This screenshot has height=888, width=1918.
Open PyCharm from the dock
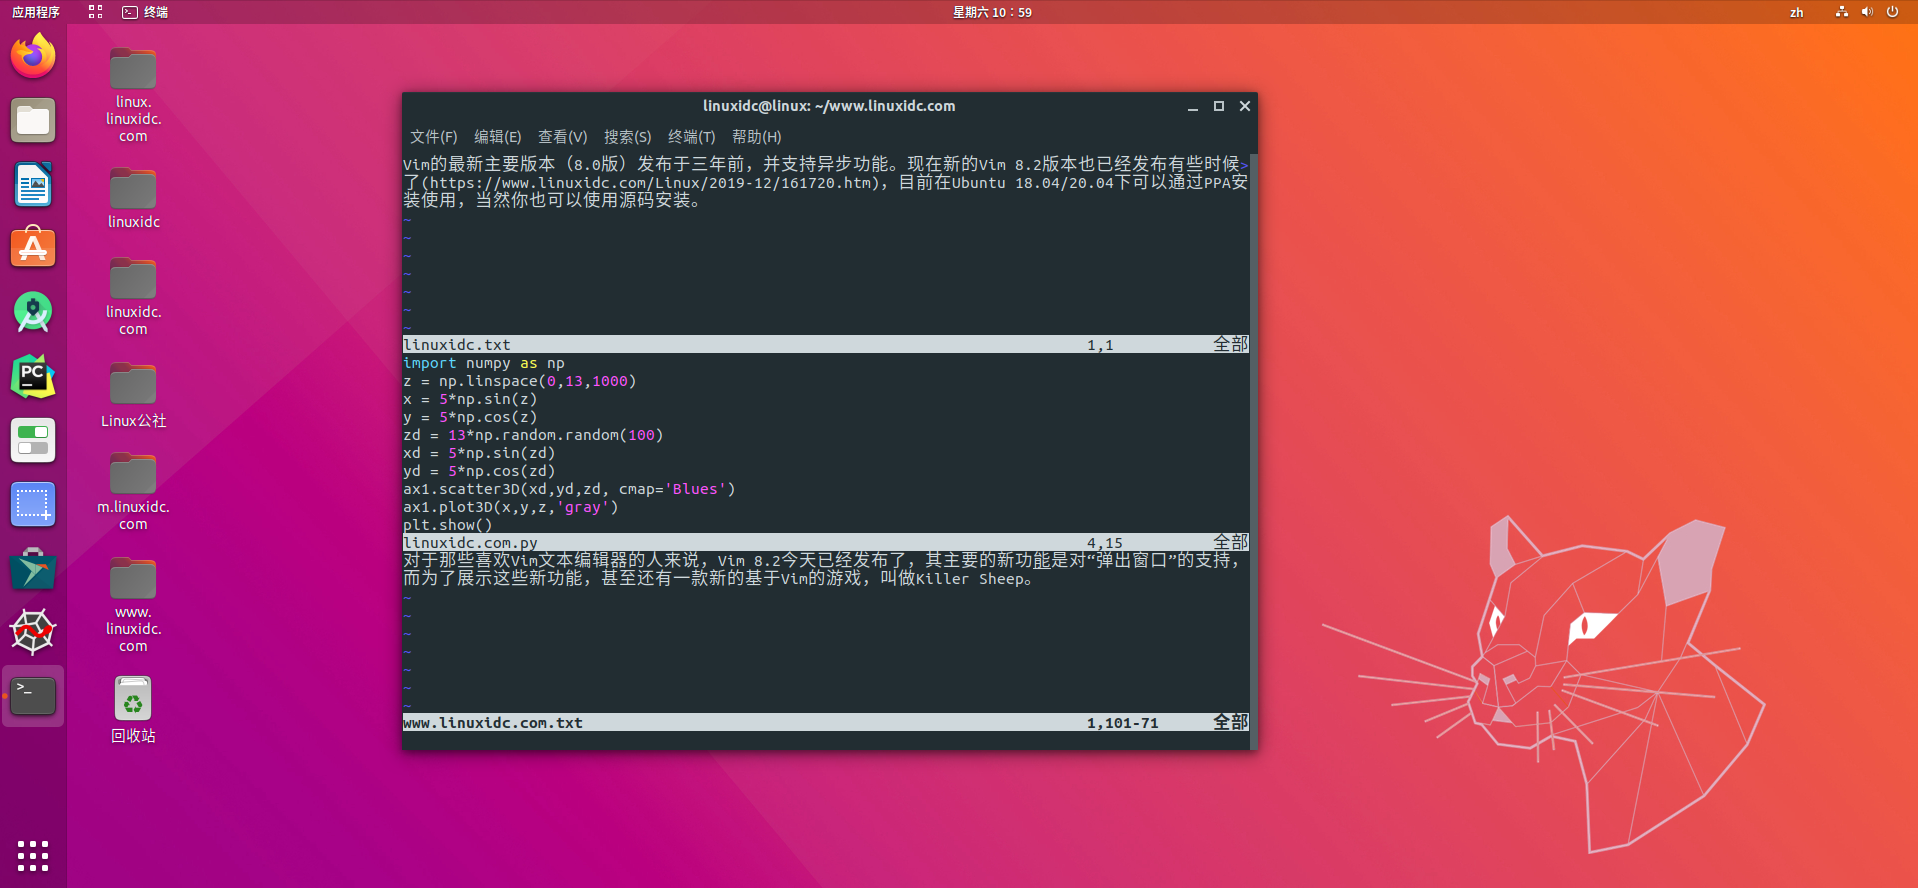(33, 377)
